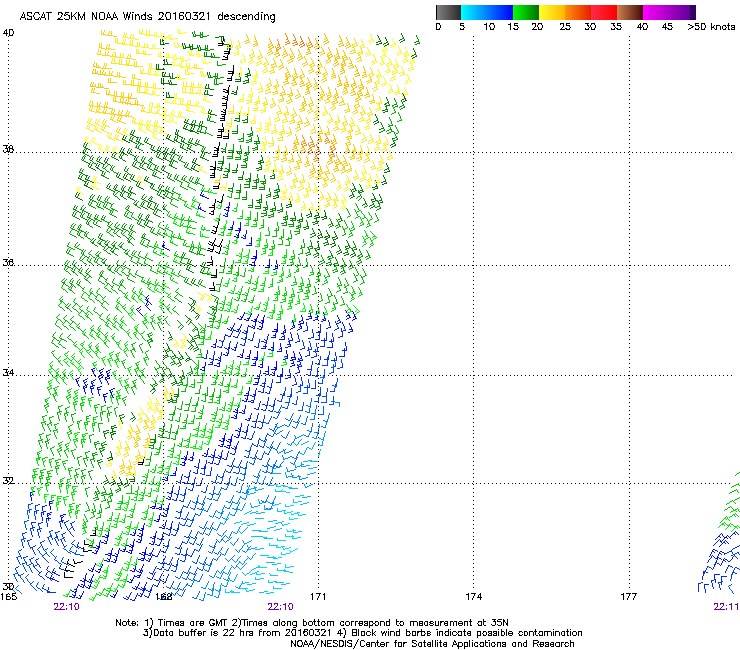
Task: Click the yellow 20-25 knots color segment
Action: coord(552,12)
